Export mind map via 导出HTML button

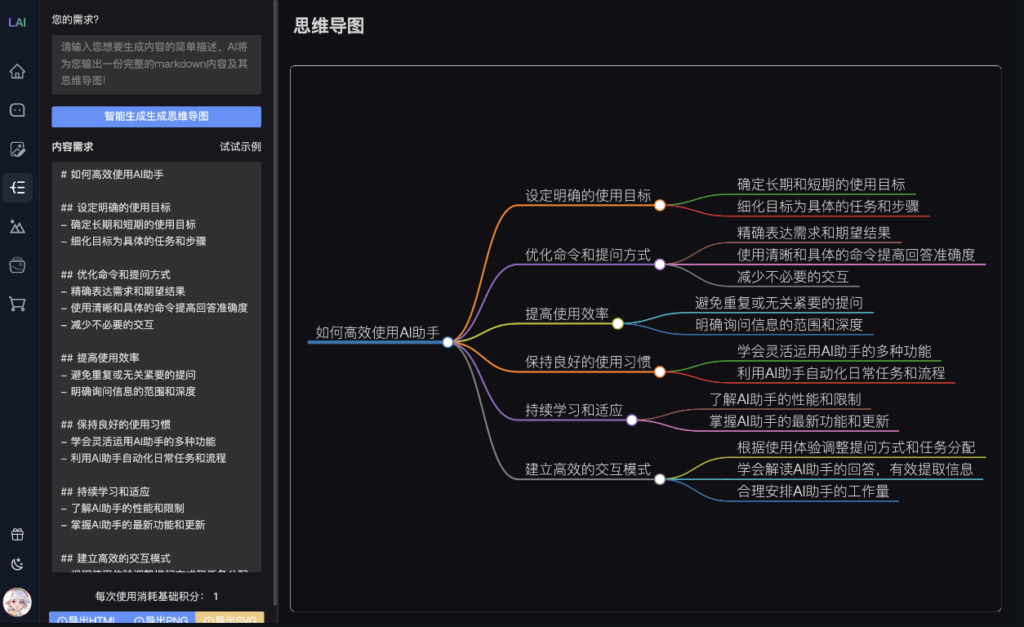click(85, 620)
